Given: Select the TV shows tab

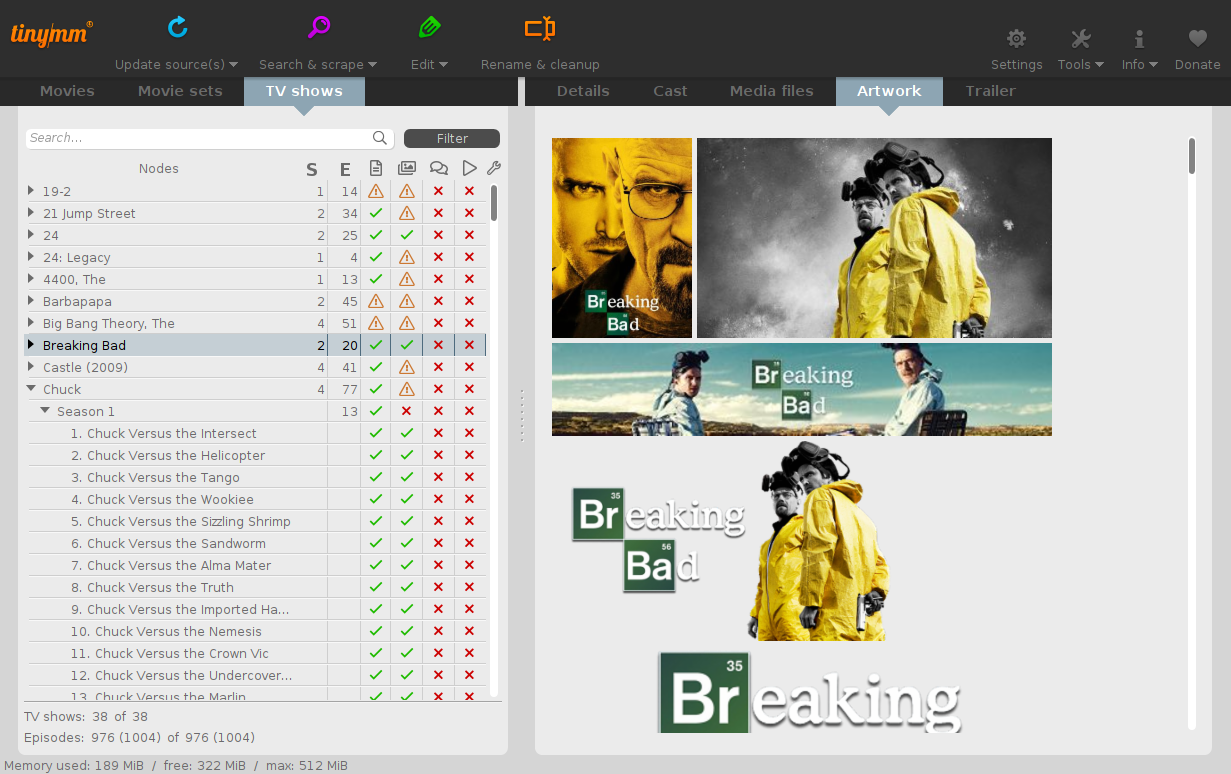Looking at the screenshot, I should [304, 91].
